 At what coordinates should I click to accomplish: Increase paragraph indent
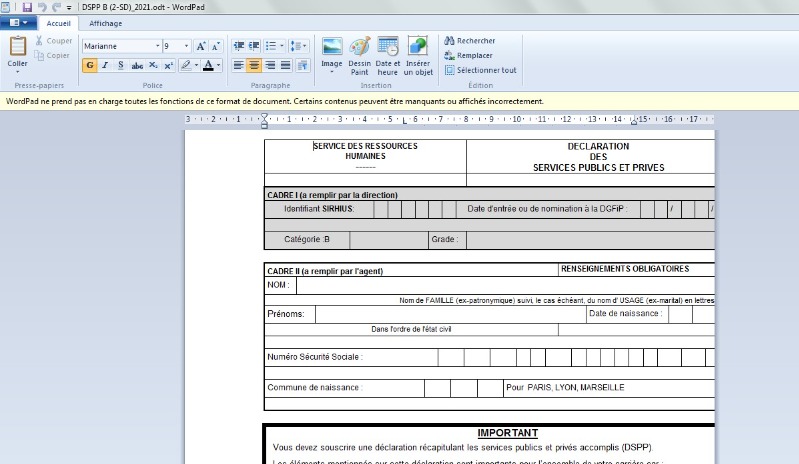255,46
